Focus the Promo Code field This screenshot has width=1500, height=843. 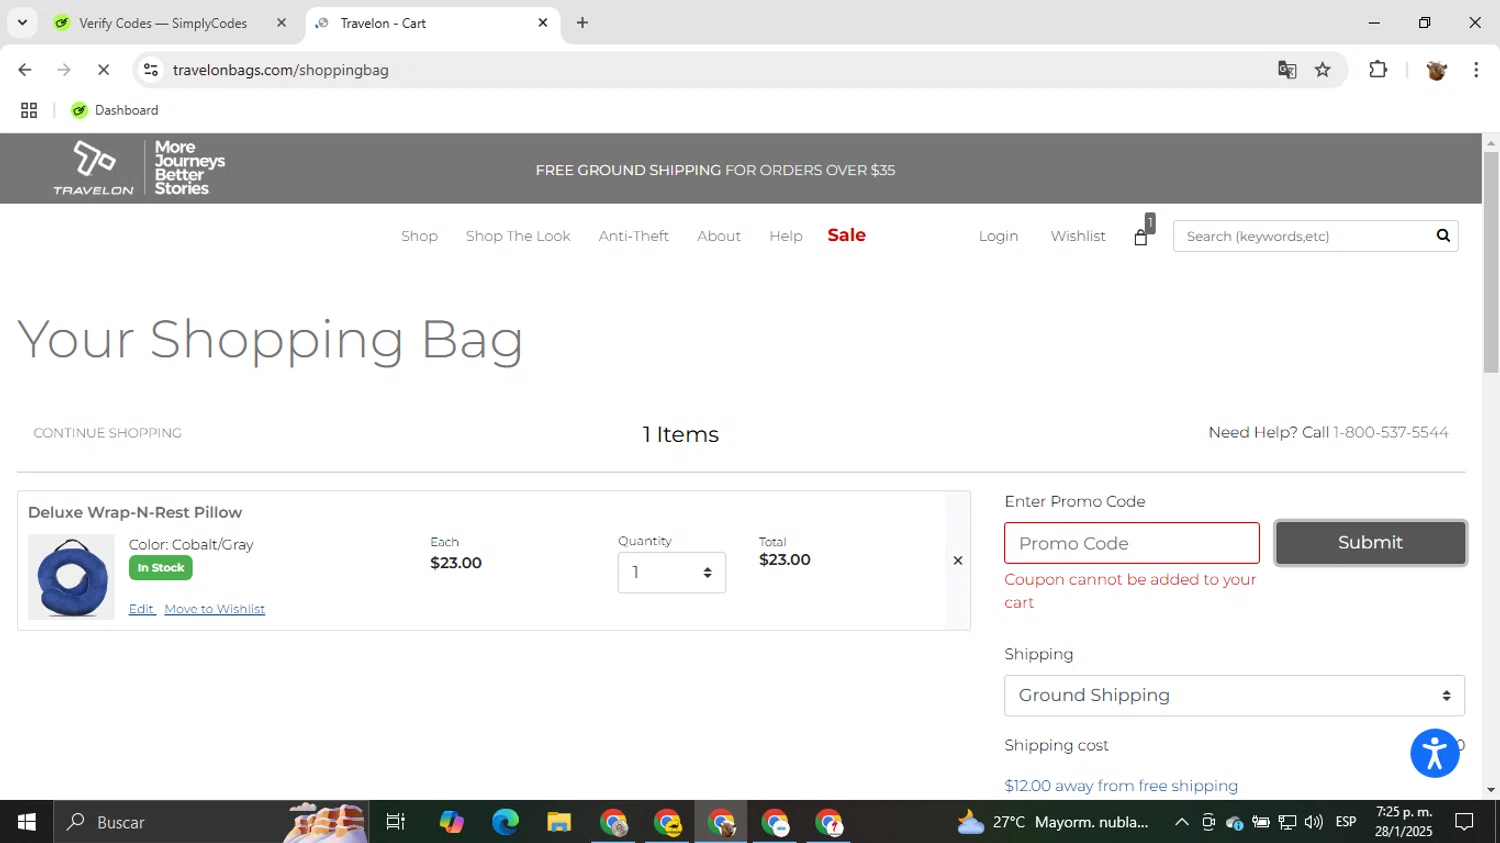(1132, 543)
